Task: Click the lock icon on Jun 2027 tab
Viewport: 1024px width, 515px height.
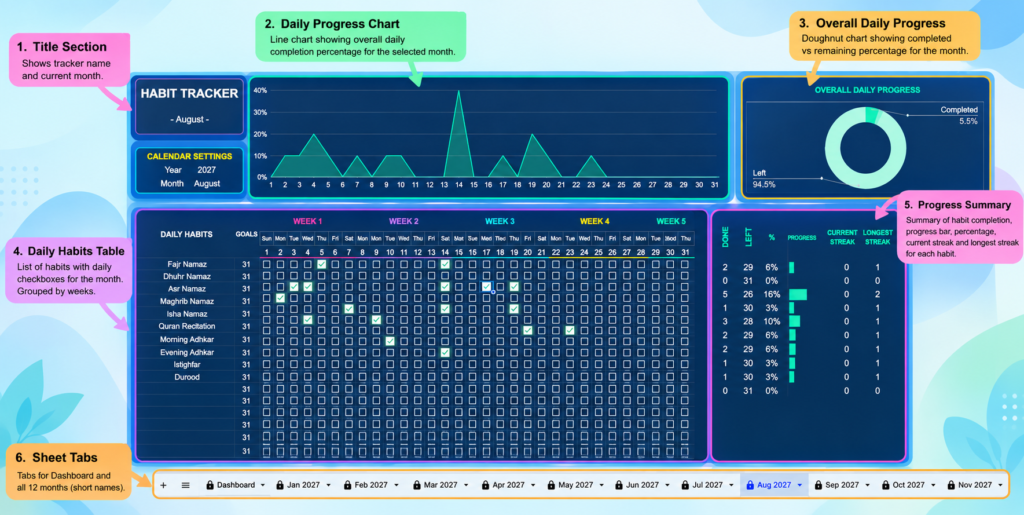Action: [x=618, y=485]
